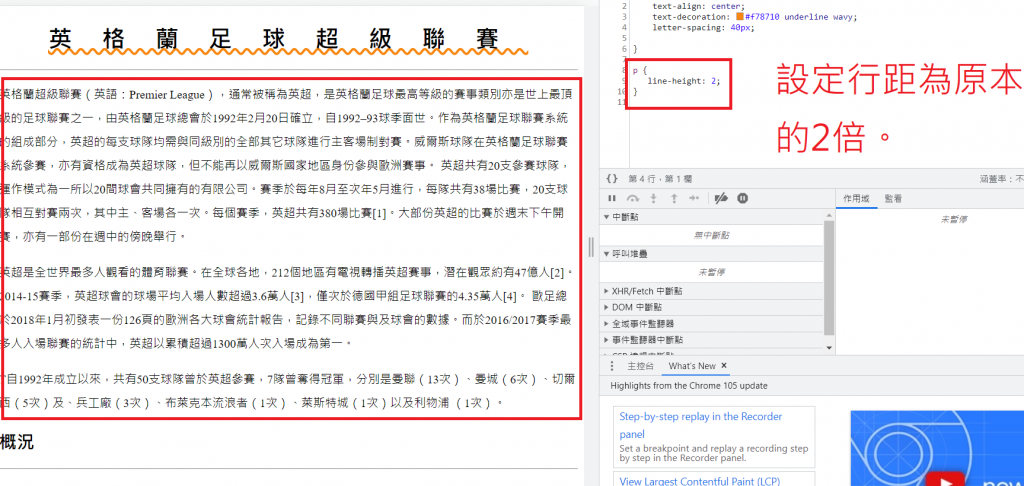
Task: Click the 概況 heading on the page
Action: [17, 442]
